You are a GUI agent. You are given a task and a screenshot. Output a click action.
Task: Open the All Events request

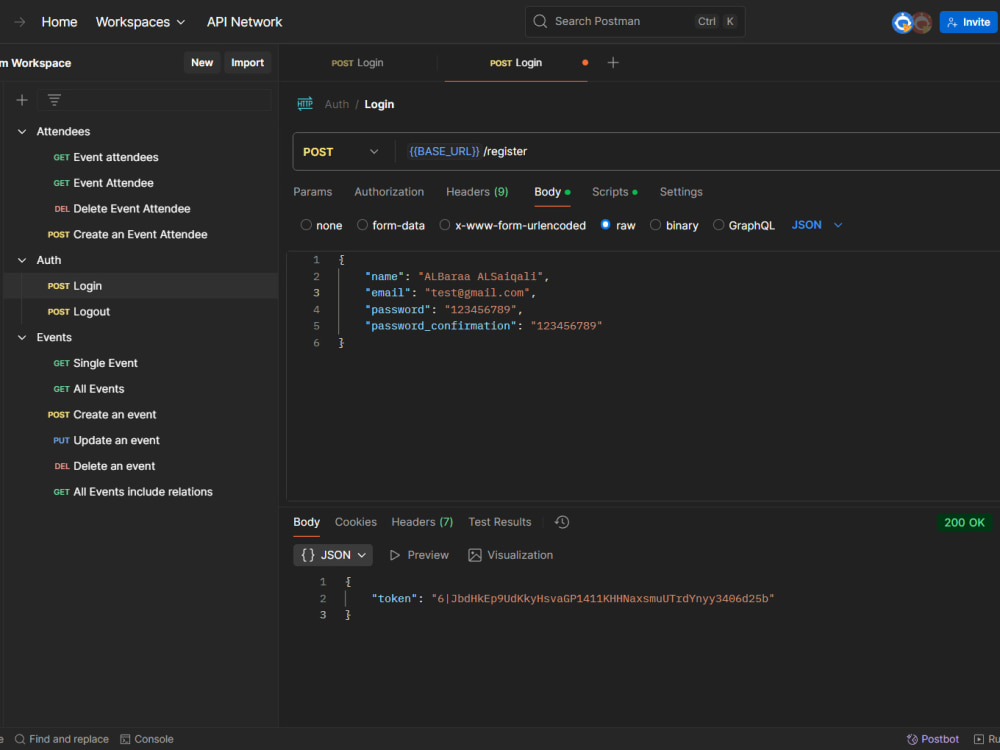point(89,389)
